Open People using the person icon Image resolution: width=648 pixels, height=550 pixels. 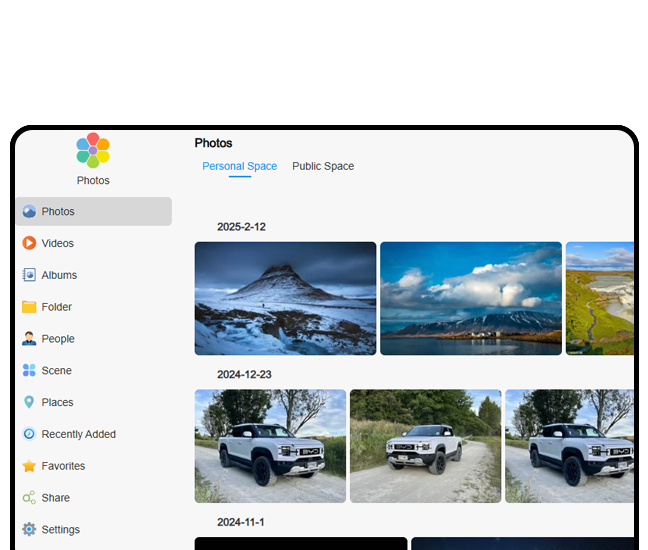point(29,339)
